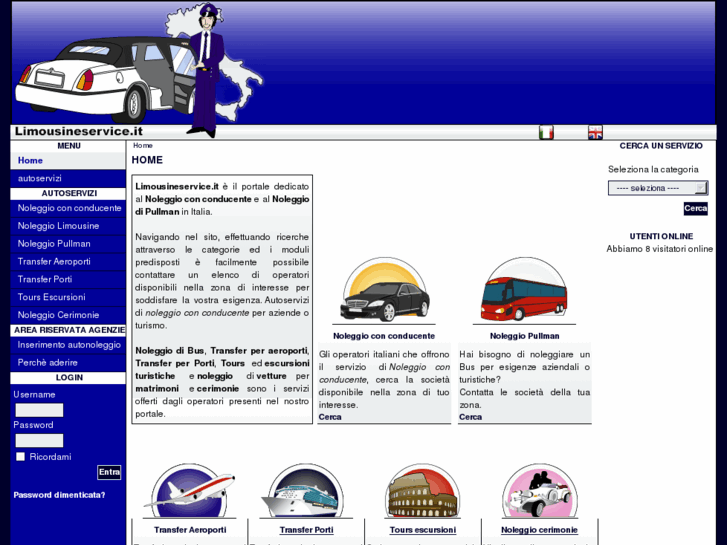Click the 'Abbiamo 8 visitatori online' text
This screenshot has width=727, height=545.
coord(660,249)
